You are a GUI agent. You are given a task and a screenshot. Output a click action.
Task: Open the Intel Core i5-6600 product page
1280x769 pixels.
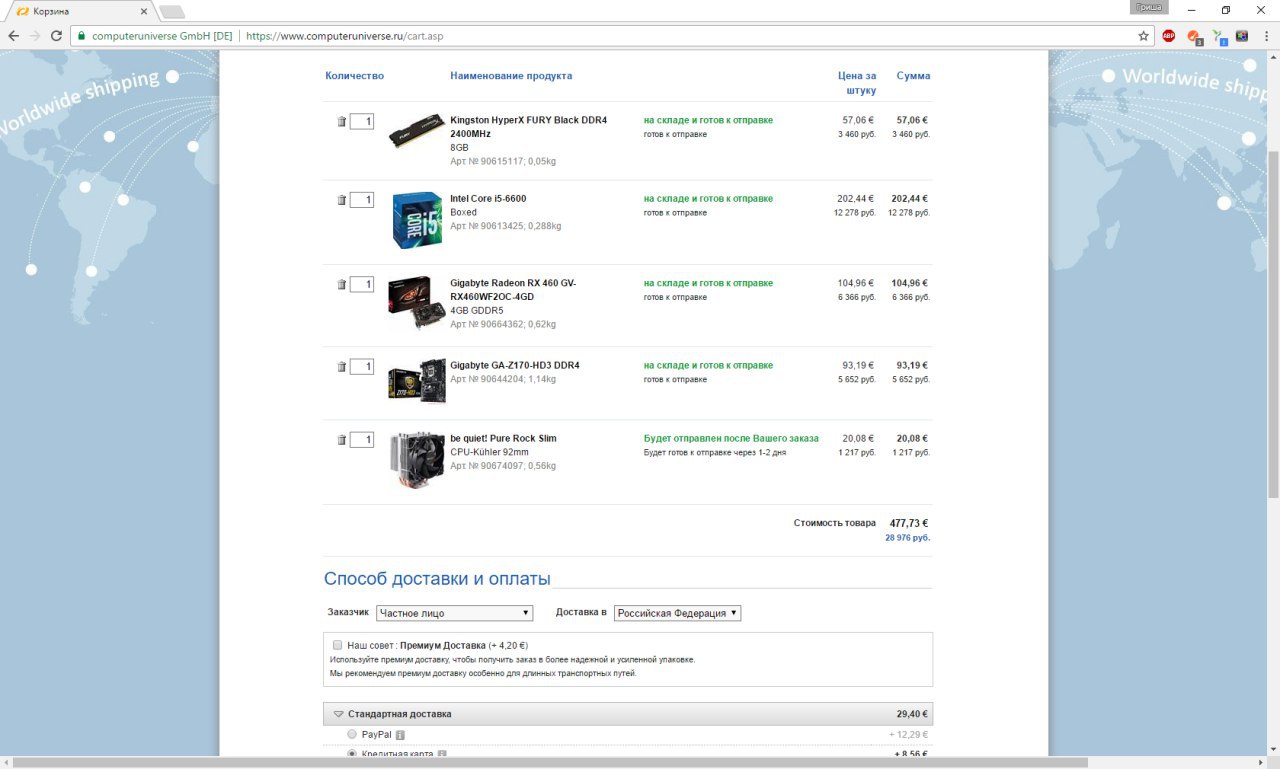(488, 198)
